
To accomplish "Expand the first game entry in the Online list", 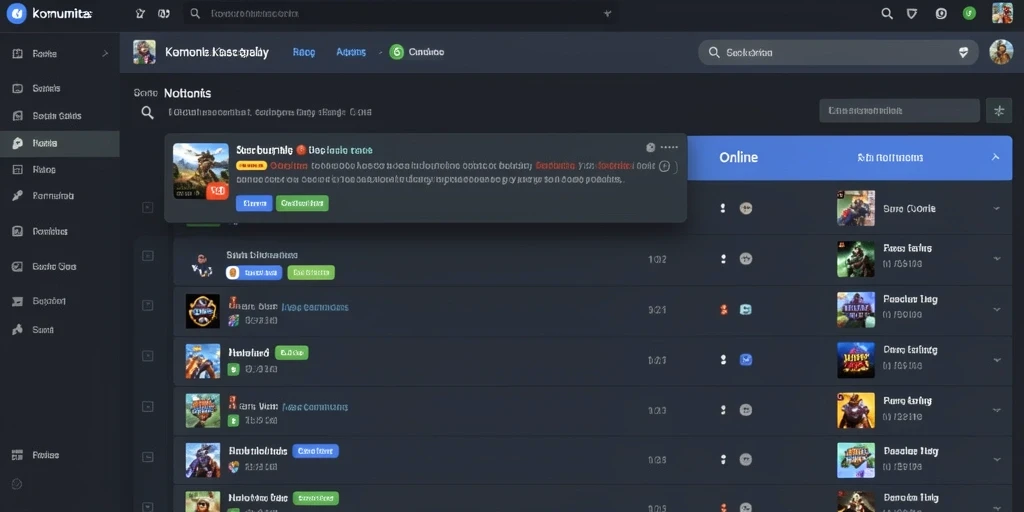I will (x=997, y=208).
